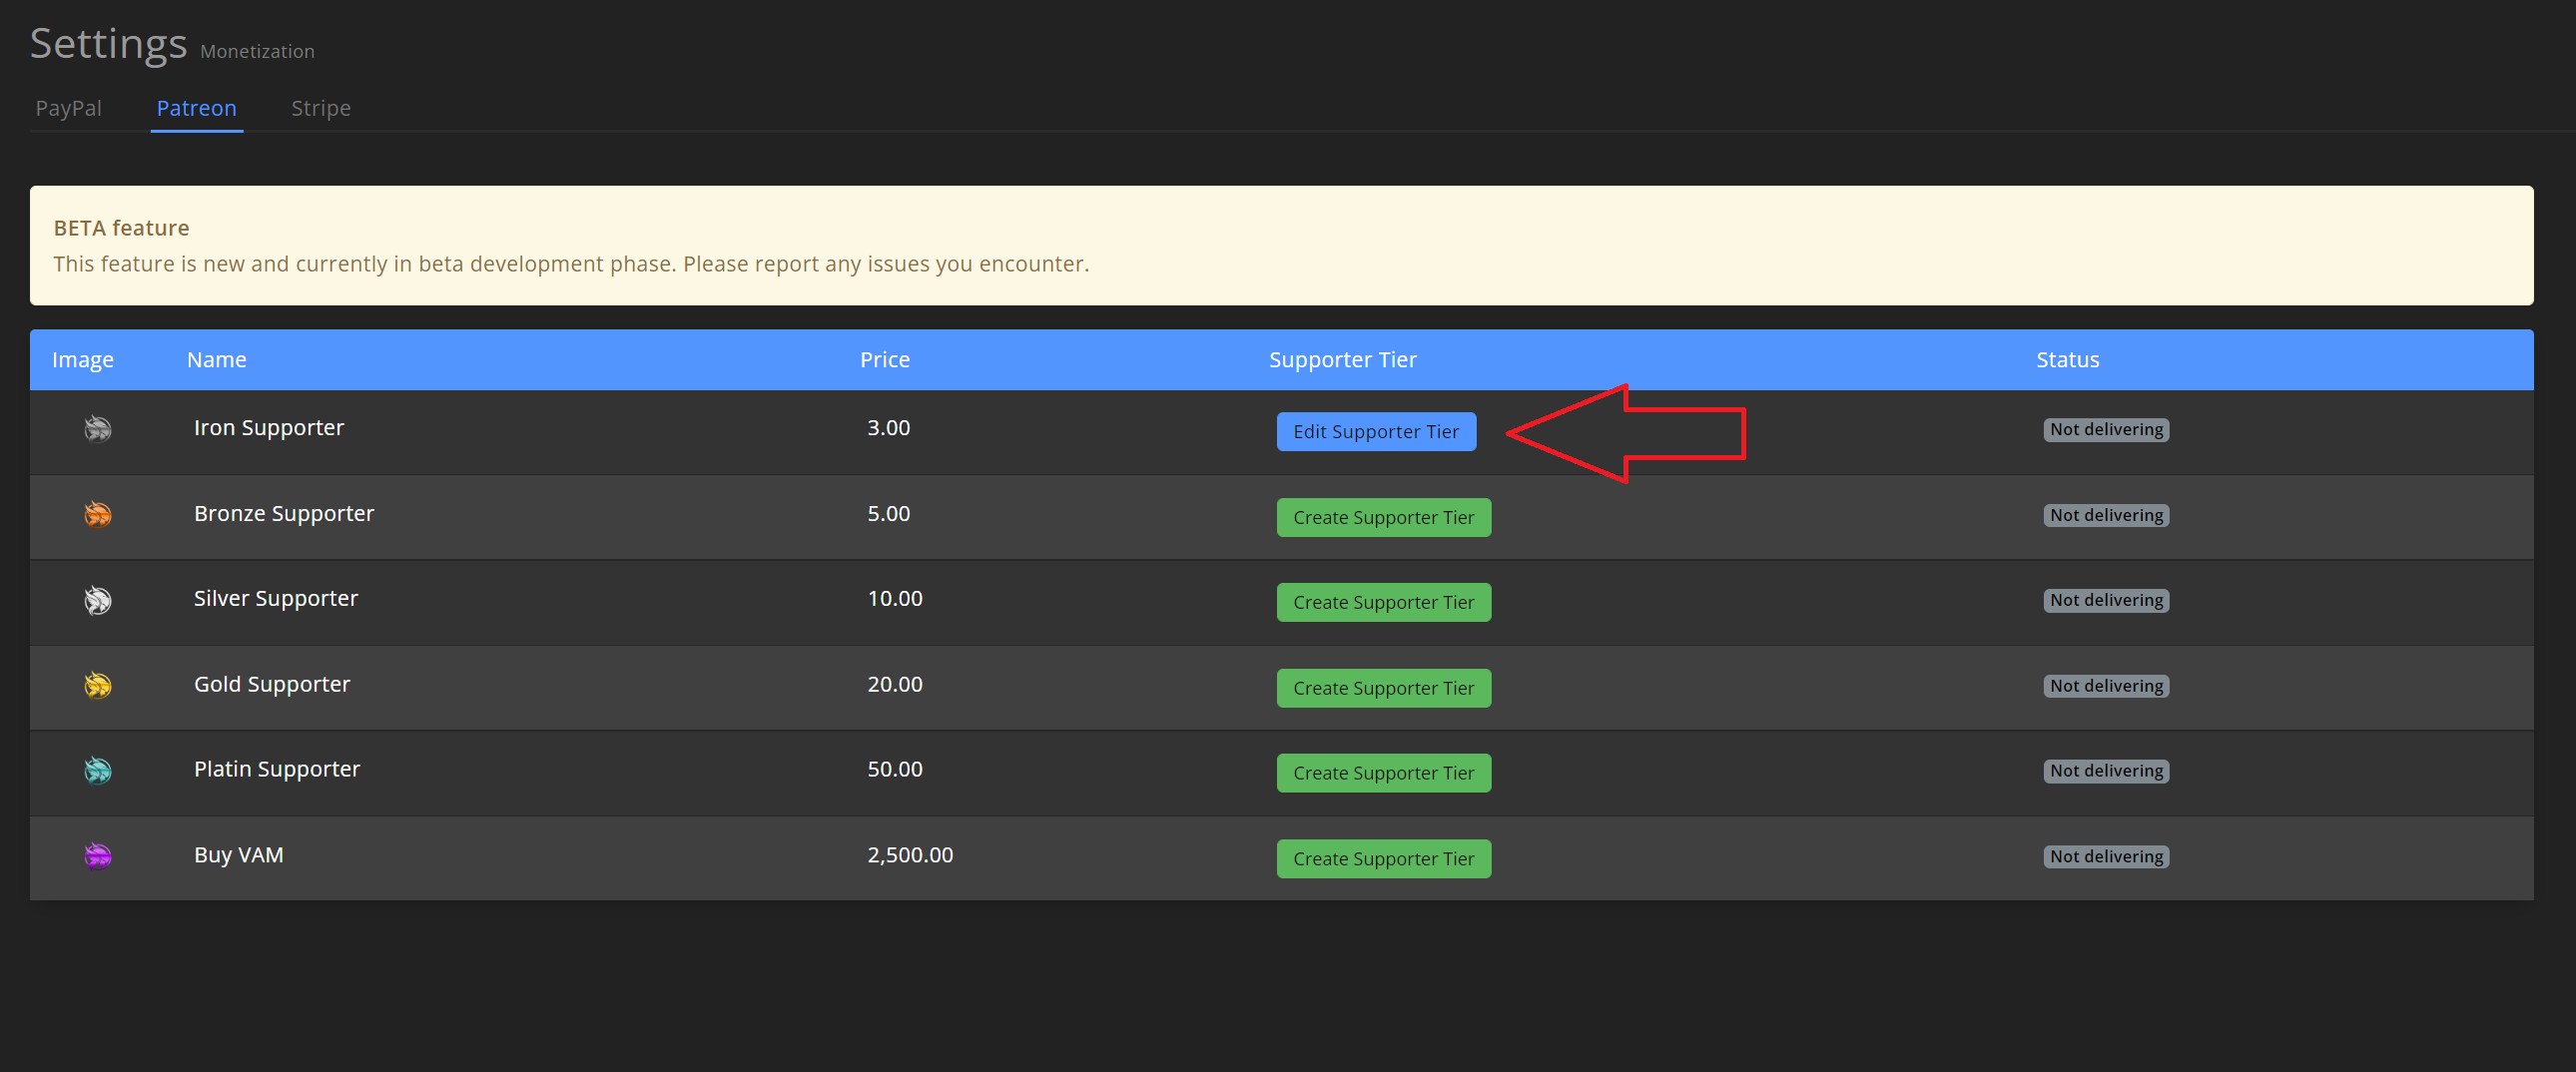
Task: Open the Stripe settings tab
Action: (x=320, y=108)
